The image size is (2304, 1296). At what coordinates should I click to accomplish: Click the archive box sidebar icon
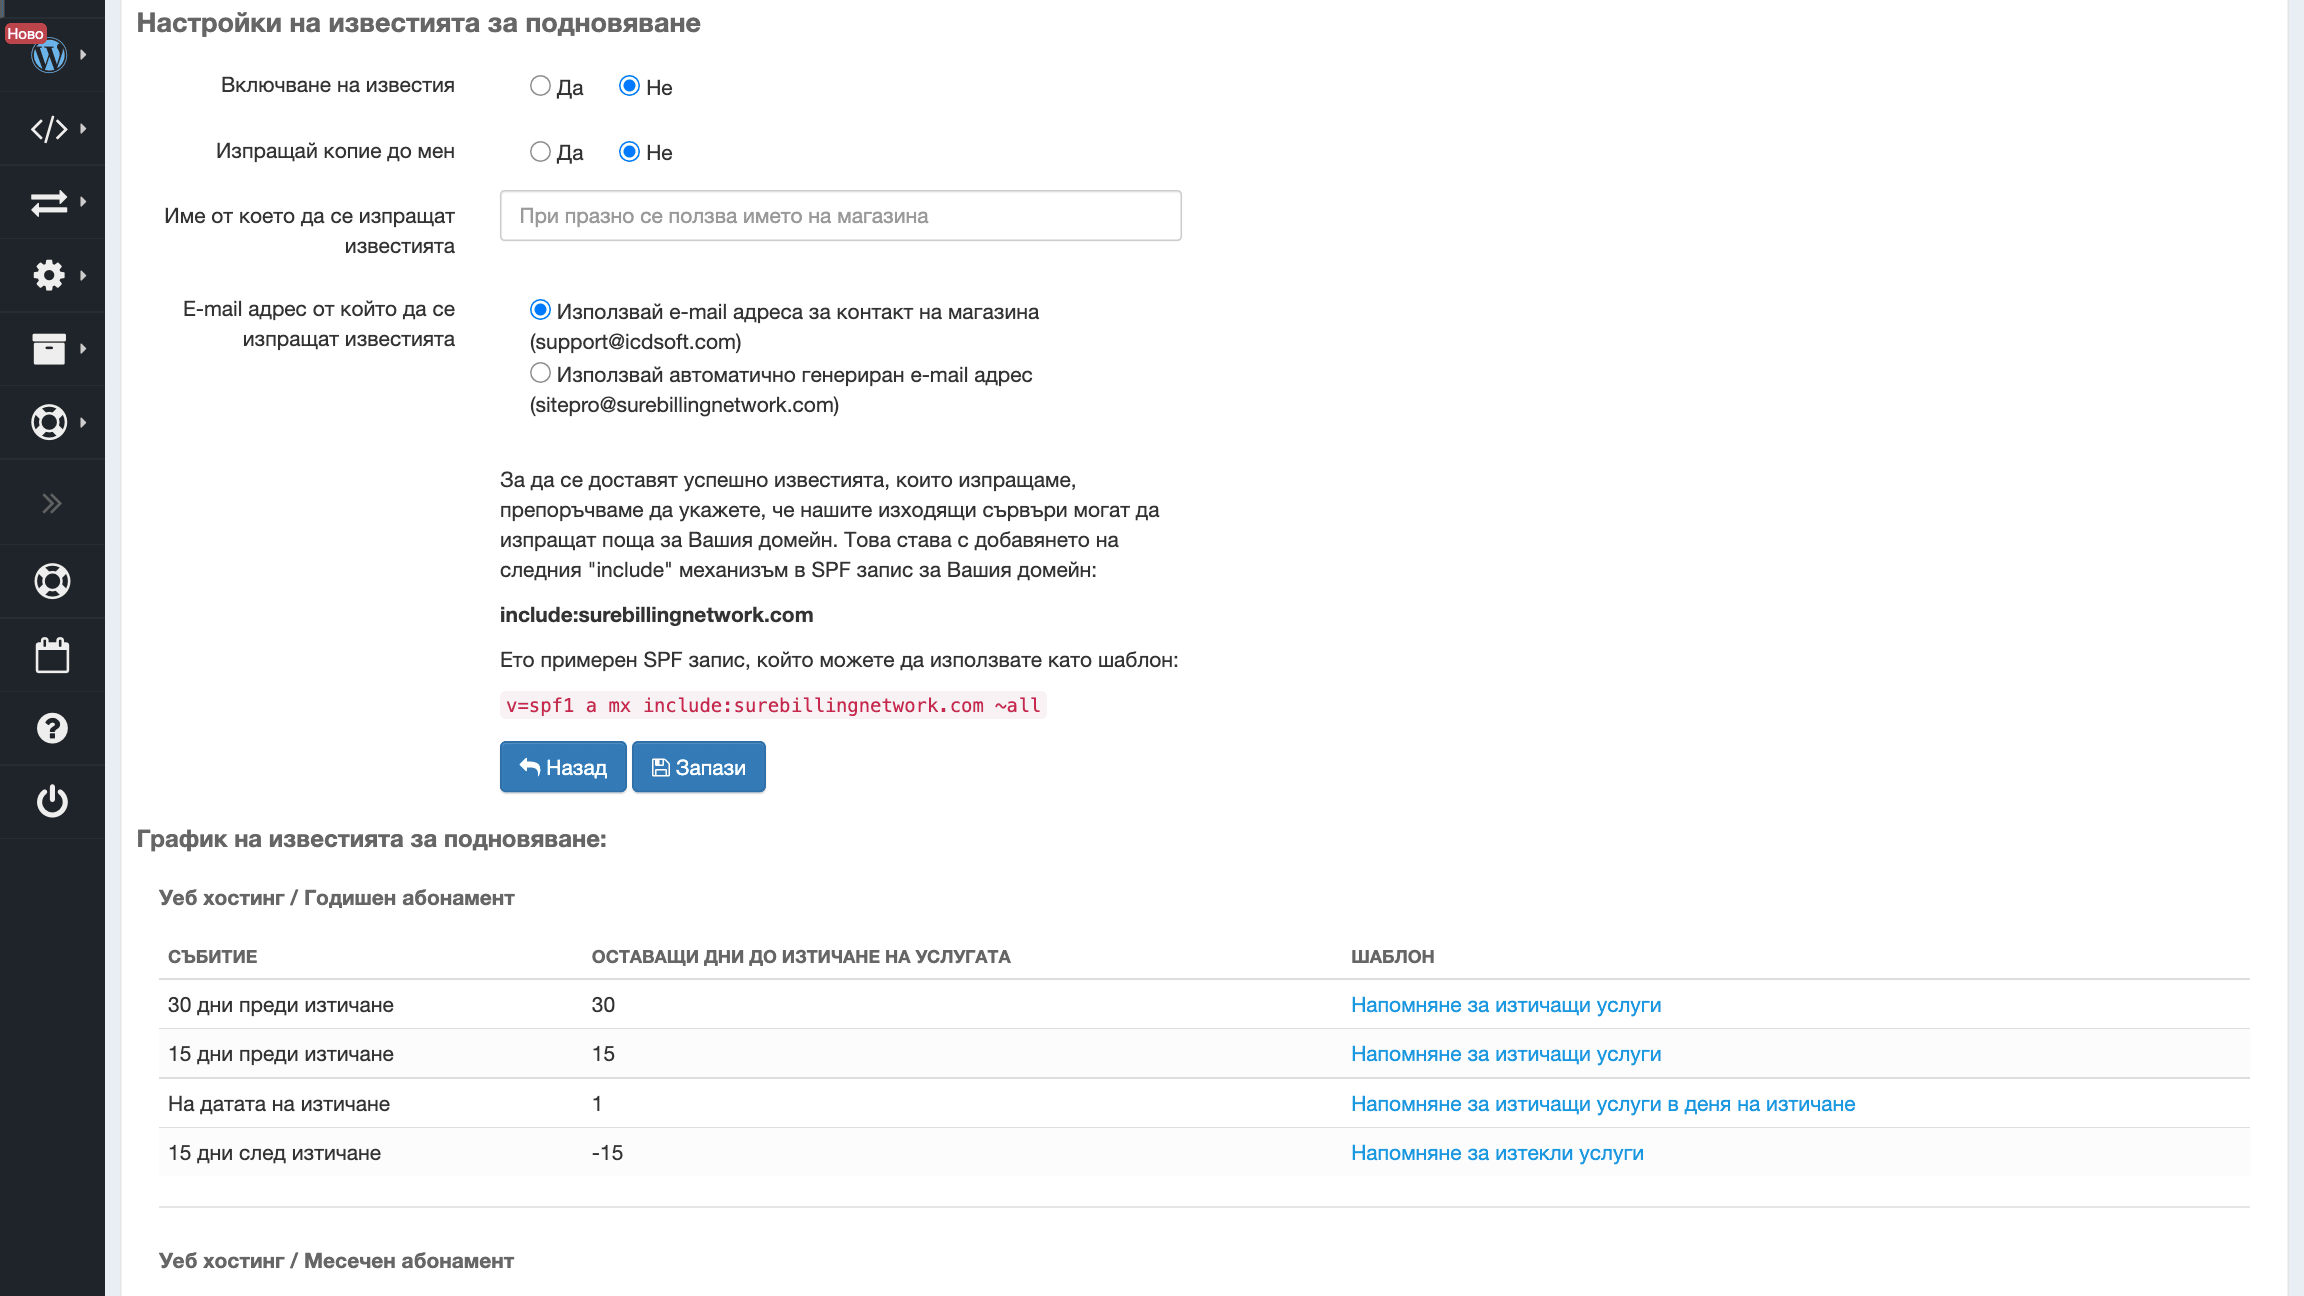[48, 349]
